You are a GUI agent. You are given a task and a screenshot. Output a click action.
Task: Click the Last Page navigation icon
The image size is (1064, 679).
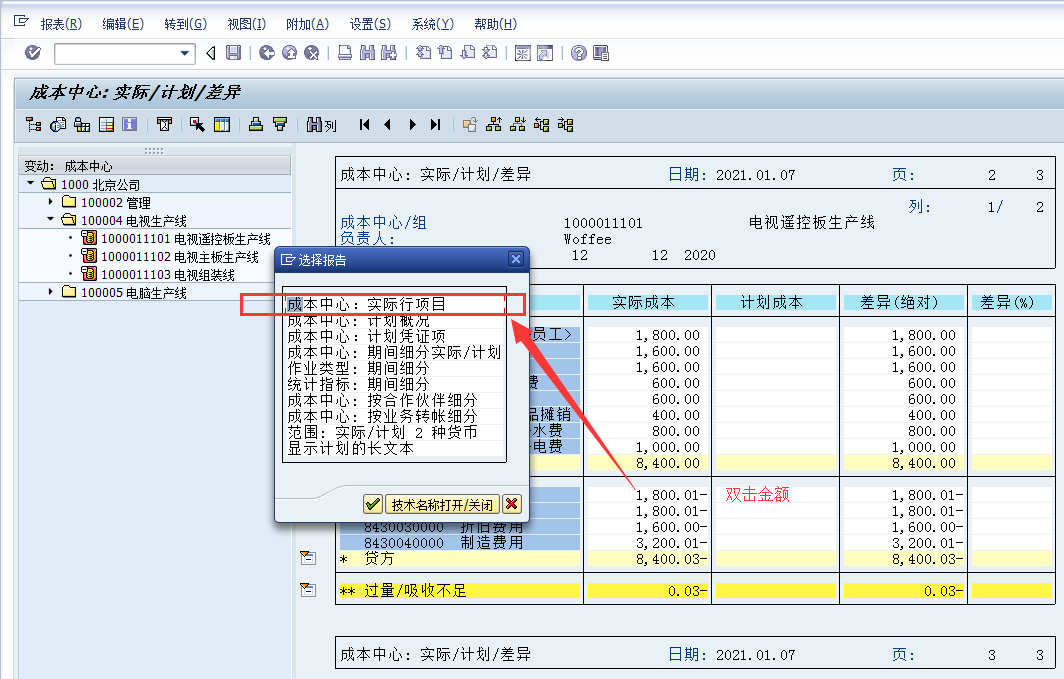coord(436,125)
